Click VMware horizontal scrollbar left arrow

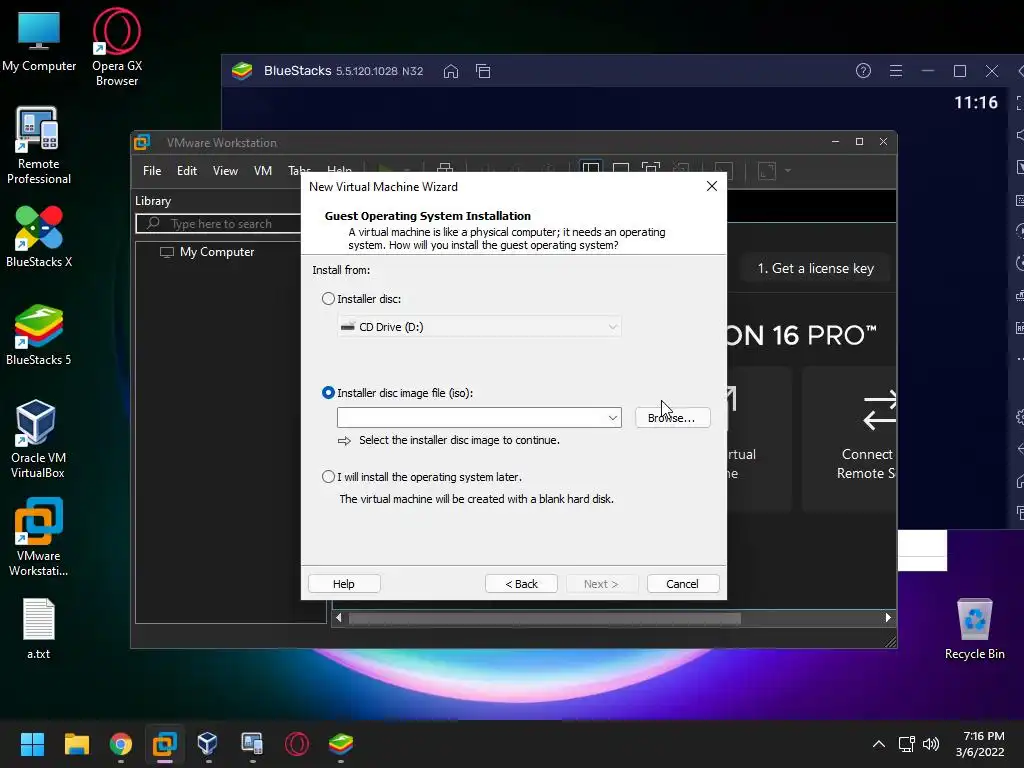338,617
